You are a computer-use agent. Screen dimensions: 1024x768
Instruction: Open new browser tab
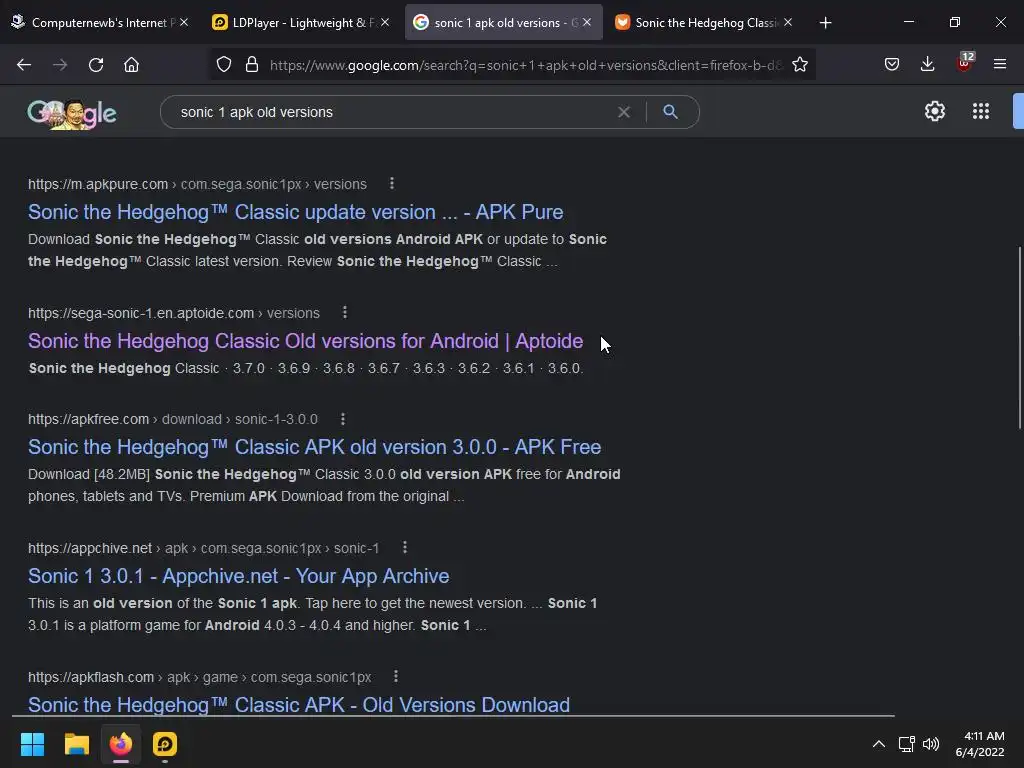pyautogui.click(x=825, y=23)
